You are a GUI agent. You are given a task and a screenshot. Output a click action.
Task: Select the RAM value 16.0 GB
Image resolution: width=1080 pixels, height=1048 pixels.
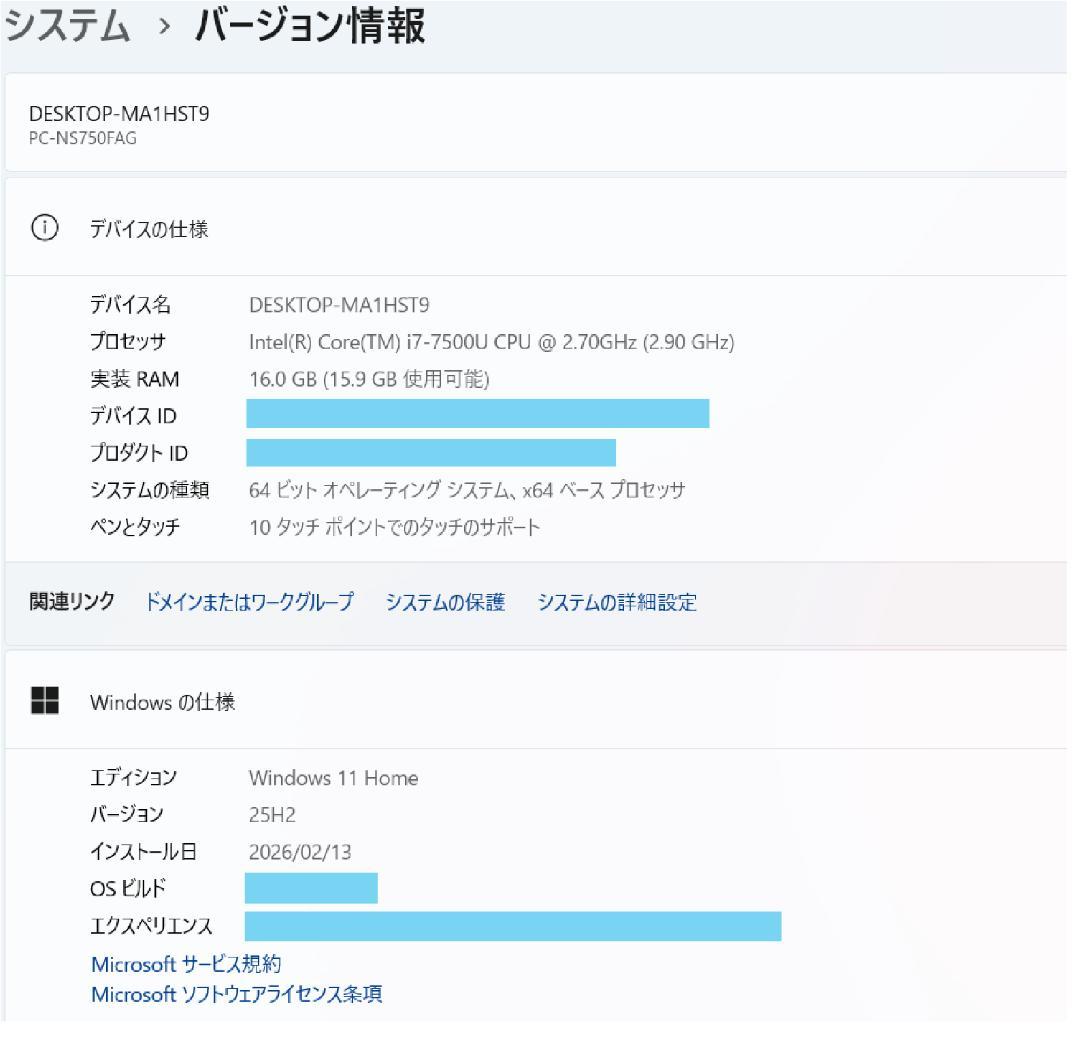369,379
